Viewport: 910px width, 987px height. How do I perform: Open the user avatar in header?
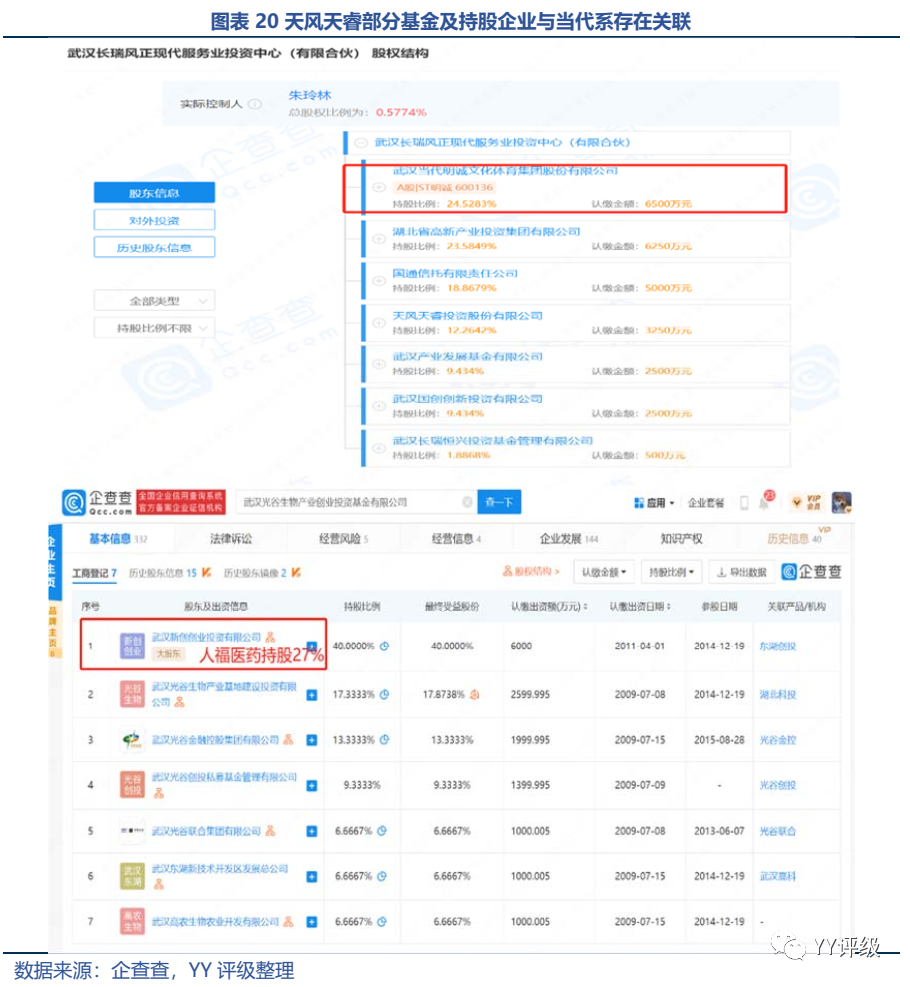pyautogui.click(x=841, y=502)
